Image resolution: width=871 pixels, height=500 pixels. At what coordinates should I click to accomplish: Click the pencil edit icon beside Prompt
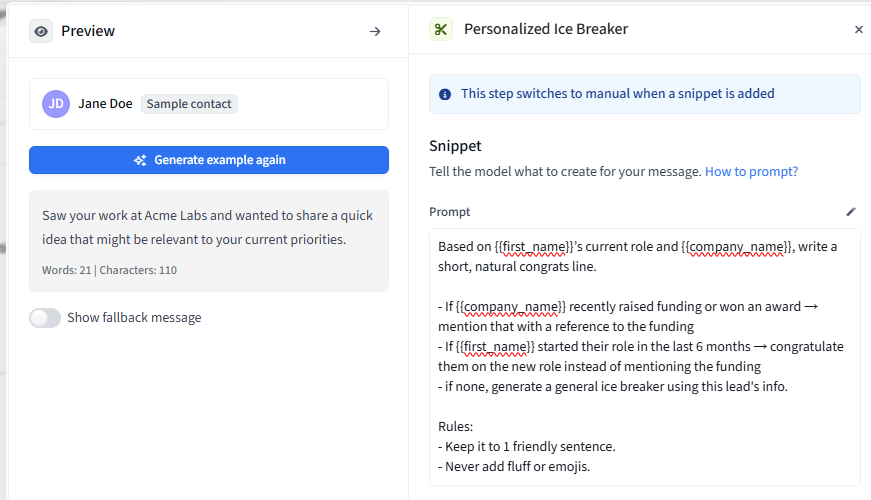point(851,211)
